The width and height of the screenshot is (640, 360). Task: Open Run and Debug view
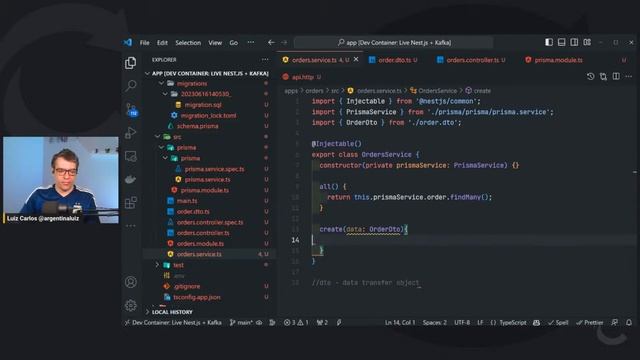[131, 133]
